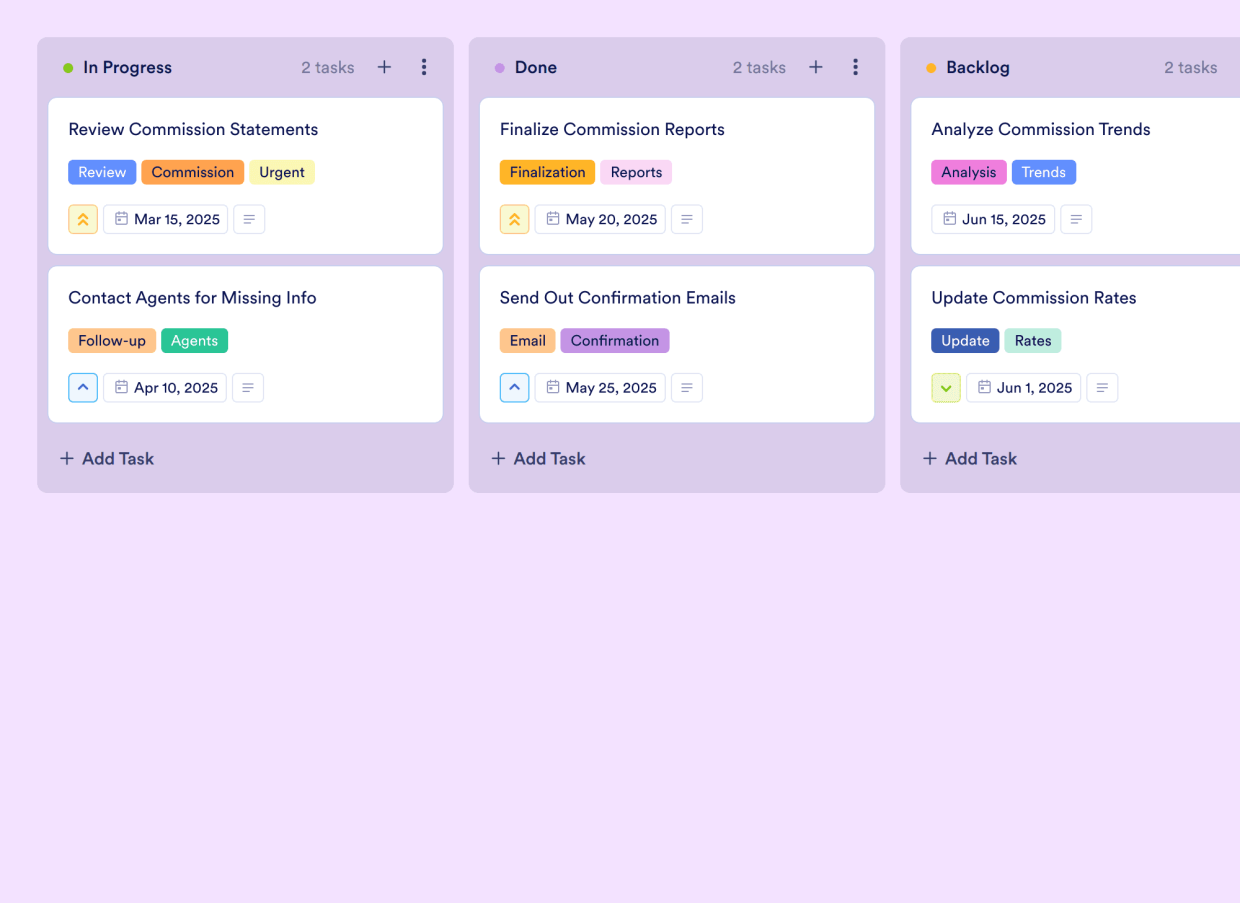This screenshot has width=1240, height=903.
Task: Click the low-priority chevron on Update Commission Rates
Action: (x=946, y=387)
